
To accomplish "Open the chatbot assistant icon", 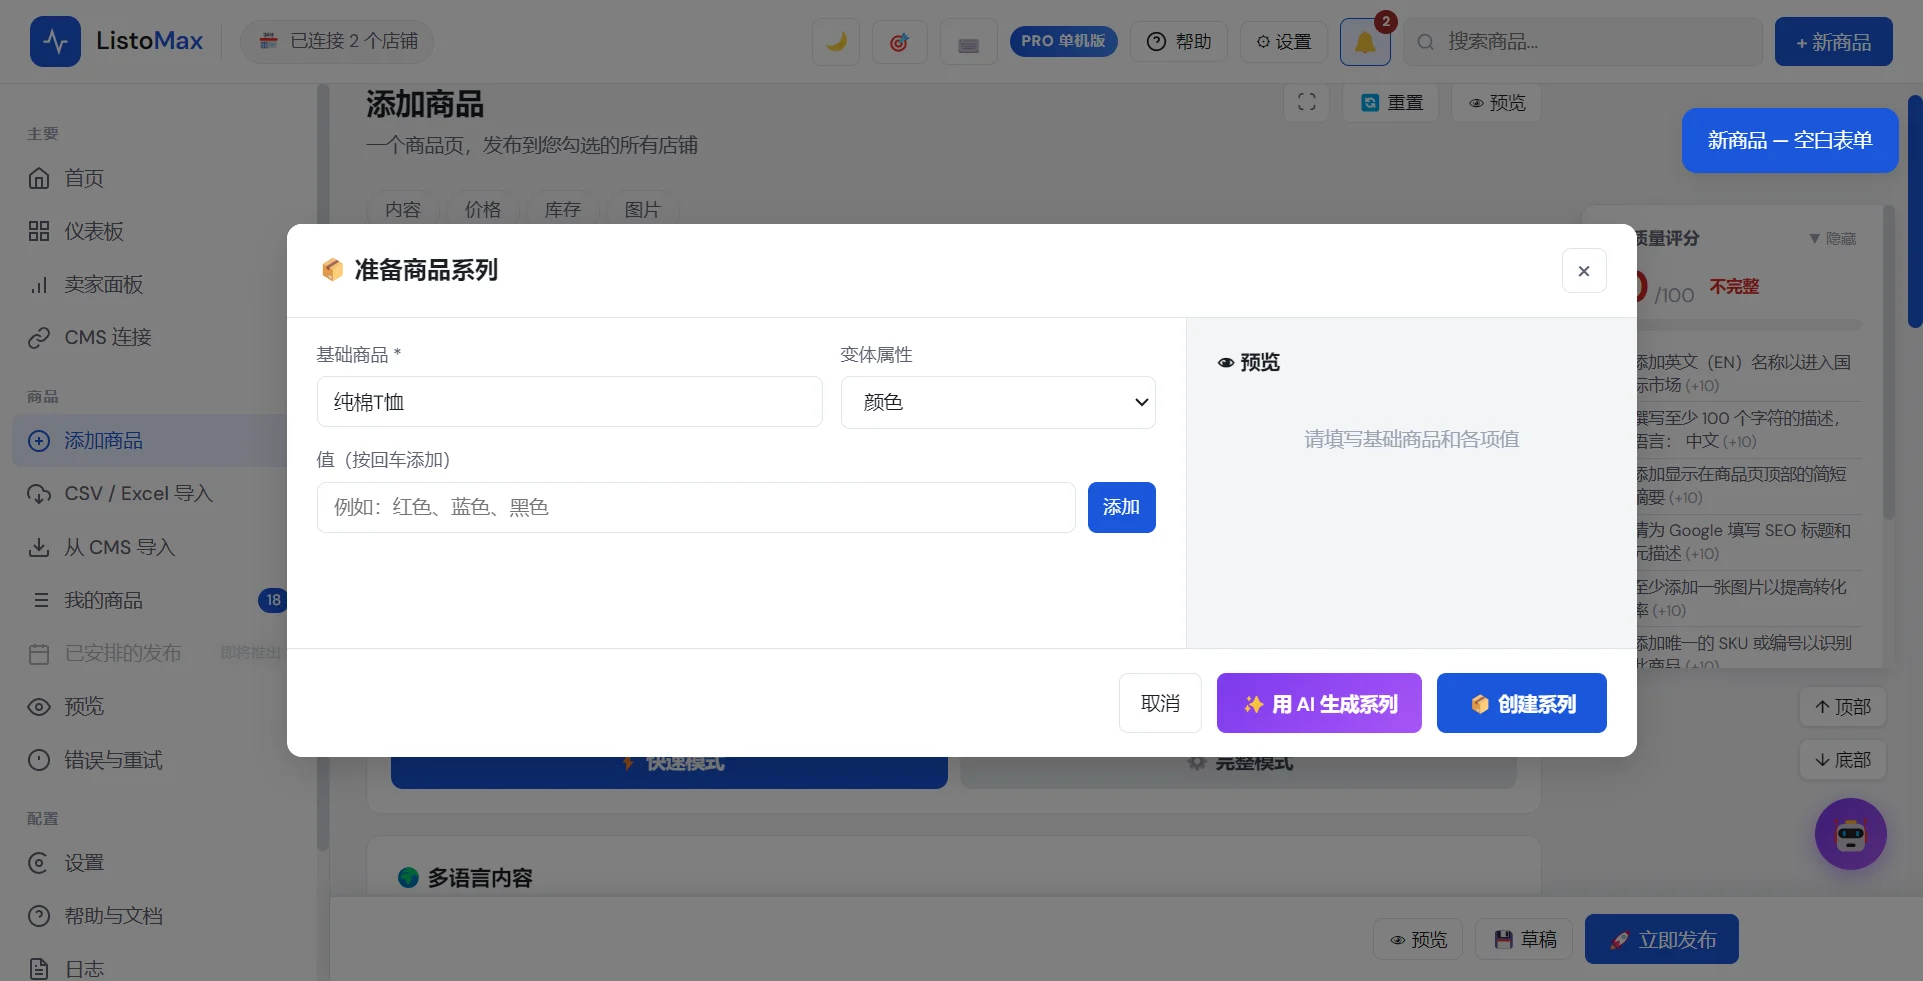I will pyautogui.click(x=1851, y=834).
